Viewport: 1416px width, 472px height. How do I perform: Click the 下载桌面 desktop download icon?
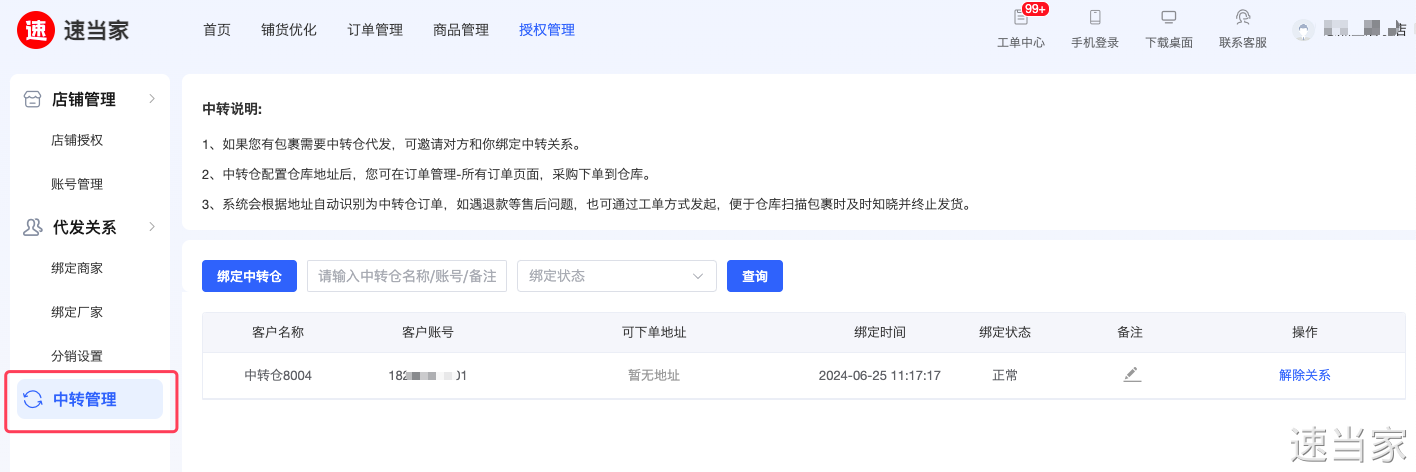[x=1168, y=18]
